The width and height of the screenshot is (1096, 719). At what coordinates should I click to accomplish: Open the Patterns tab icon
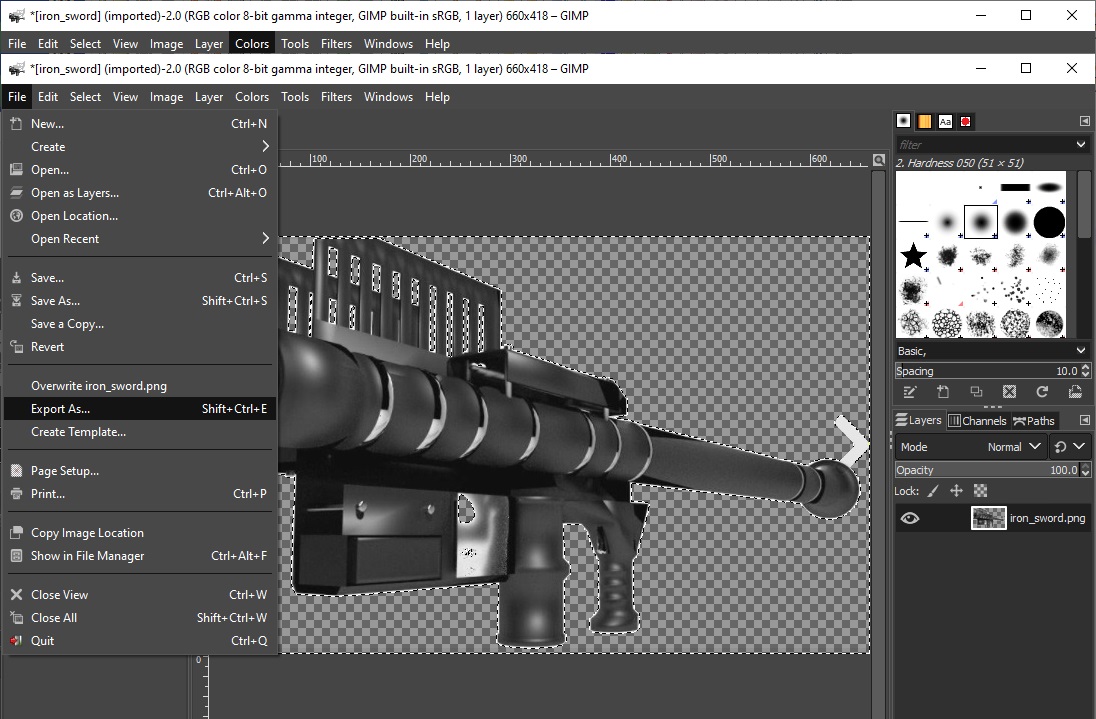pos(925,121)
